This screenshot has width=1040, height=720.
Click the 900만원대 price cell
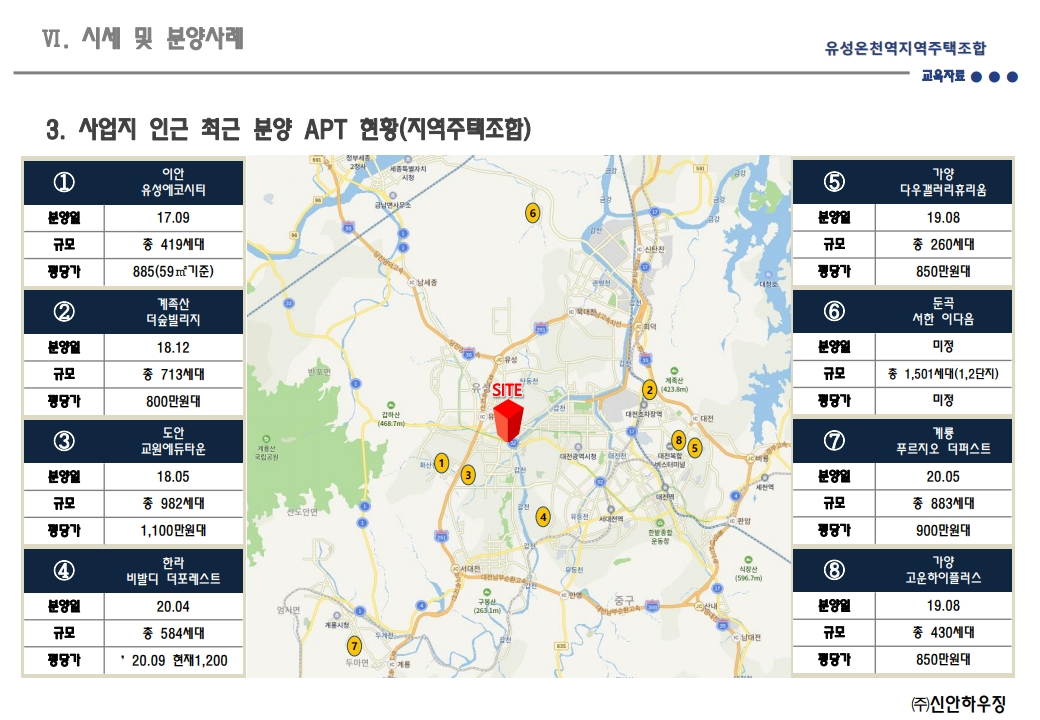[x=943, y=530]
